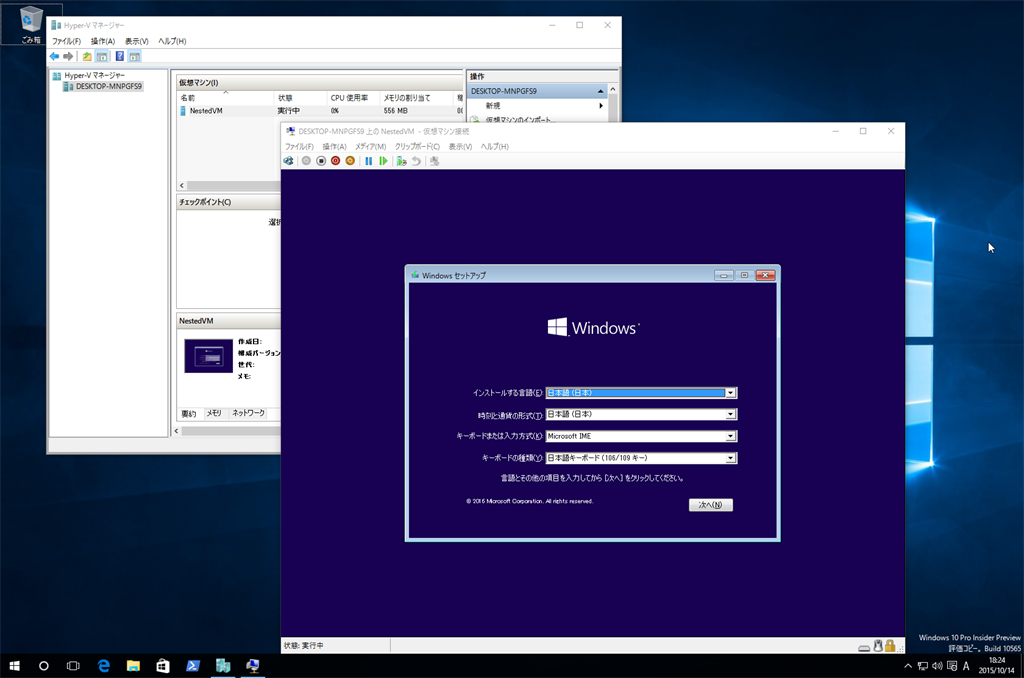Open File Explorer from taskbar
The image size is (1024, 678).
point(133,666)
